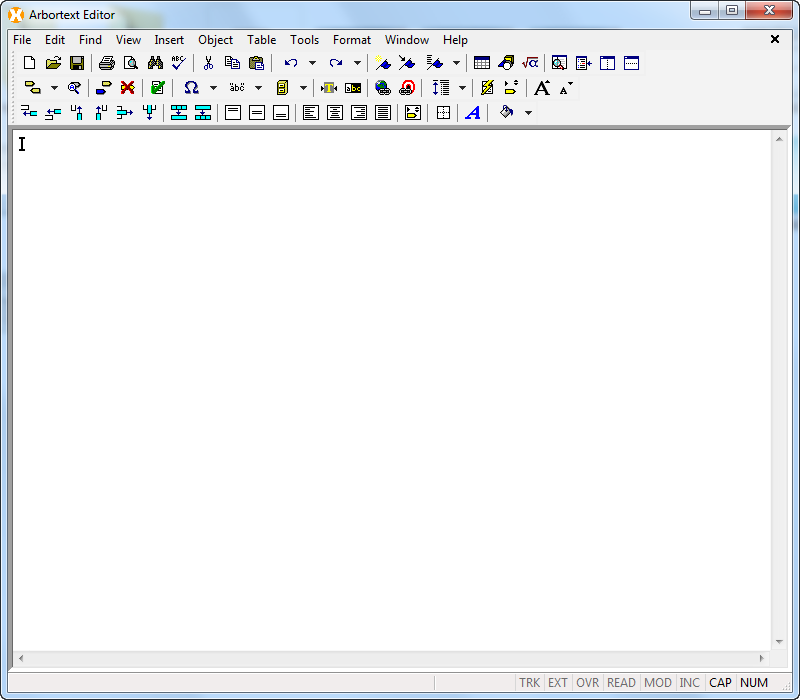Open the Redo history dropdown arrow
The height and width of the screenshot is (700, 800).
(x=357, y=63)
